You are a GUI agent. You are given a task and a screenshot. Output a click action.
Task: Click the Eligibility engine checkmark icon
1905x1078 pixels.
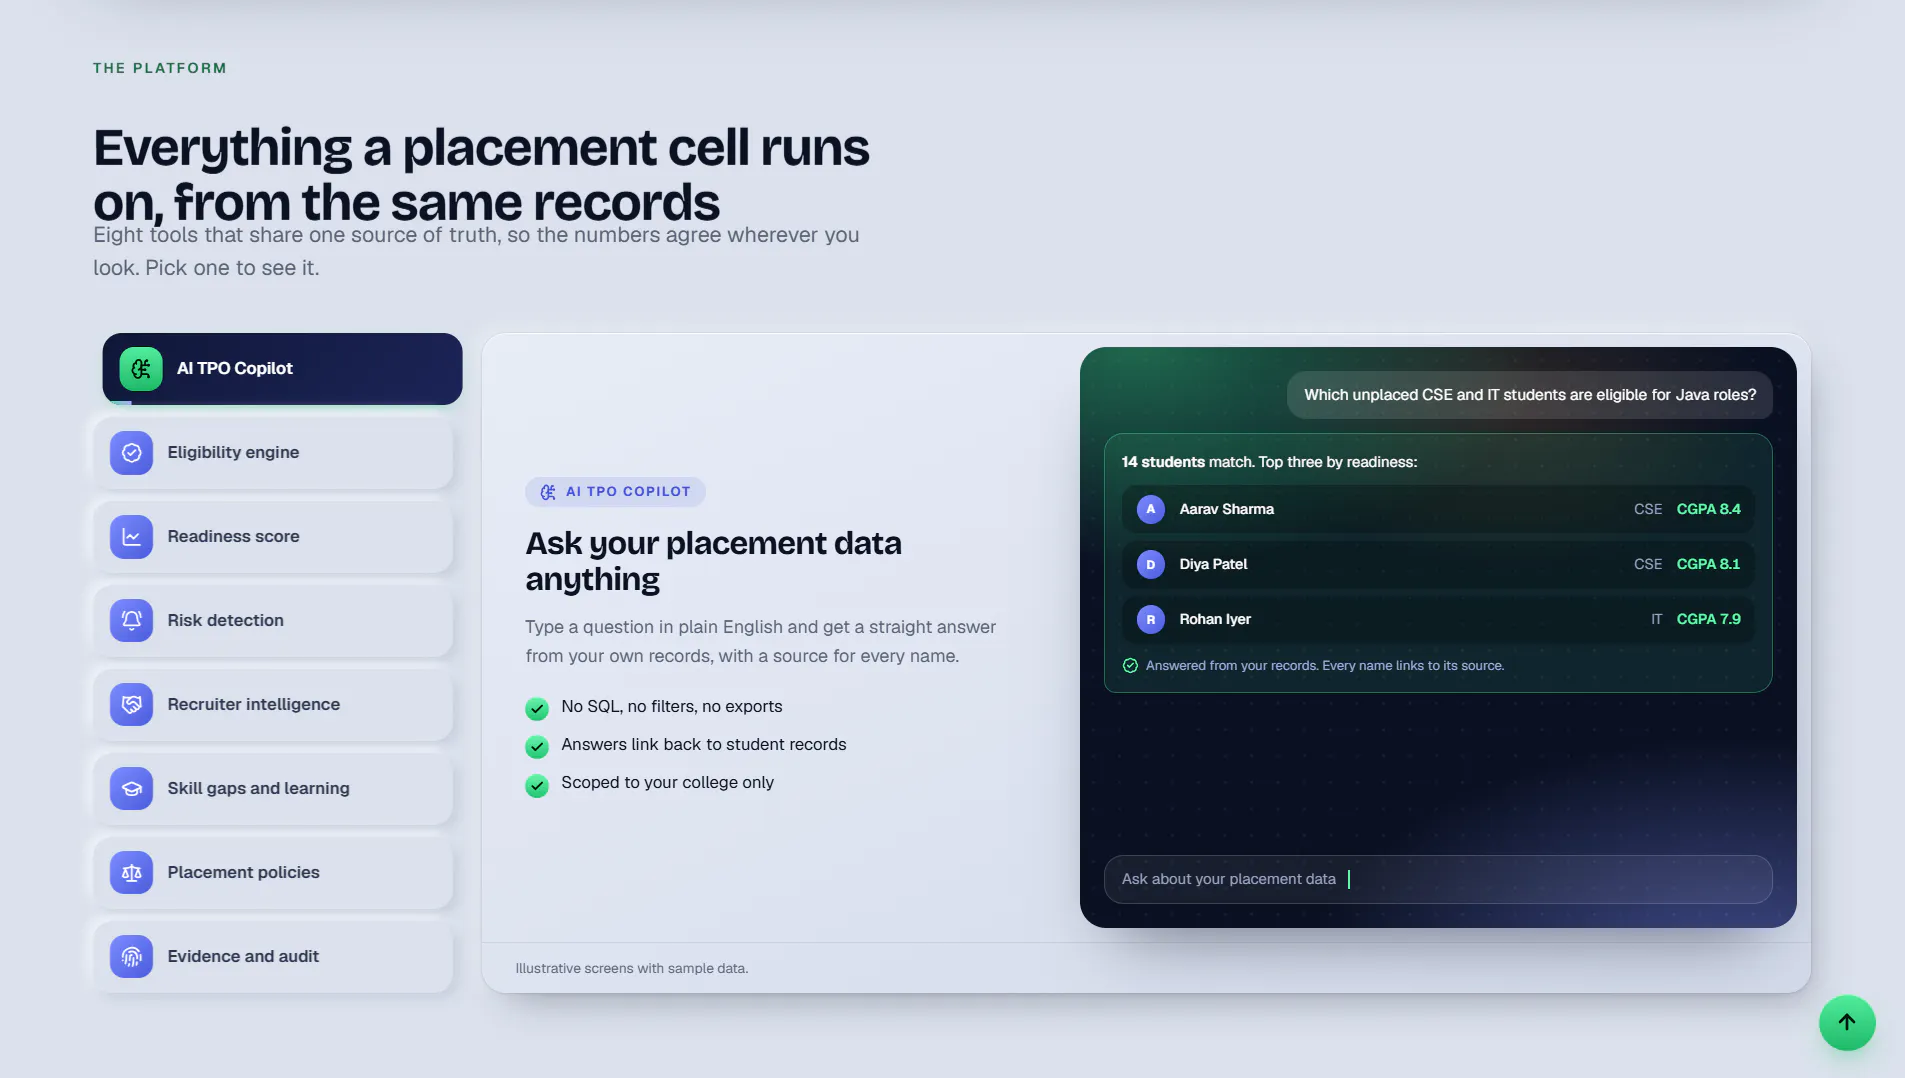[x=131, y=453]
